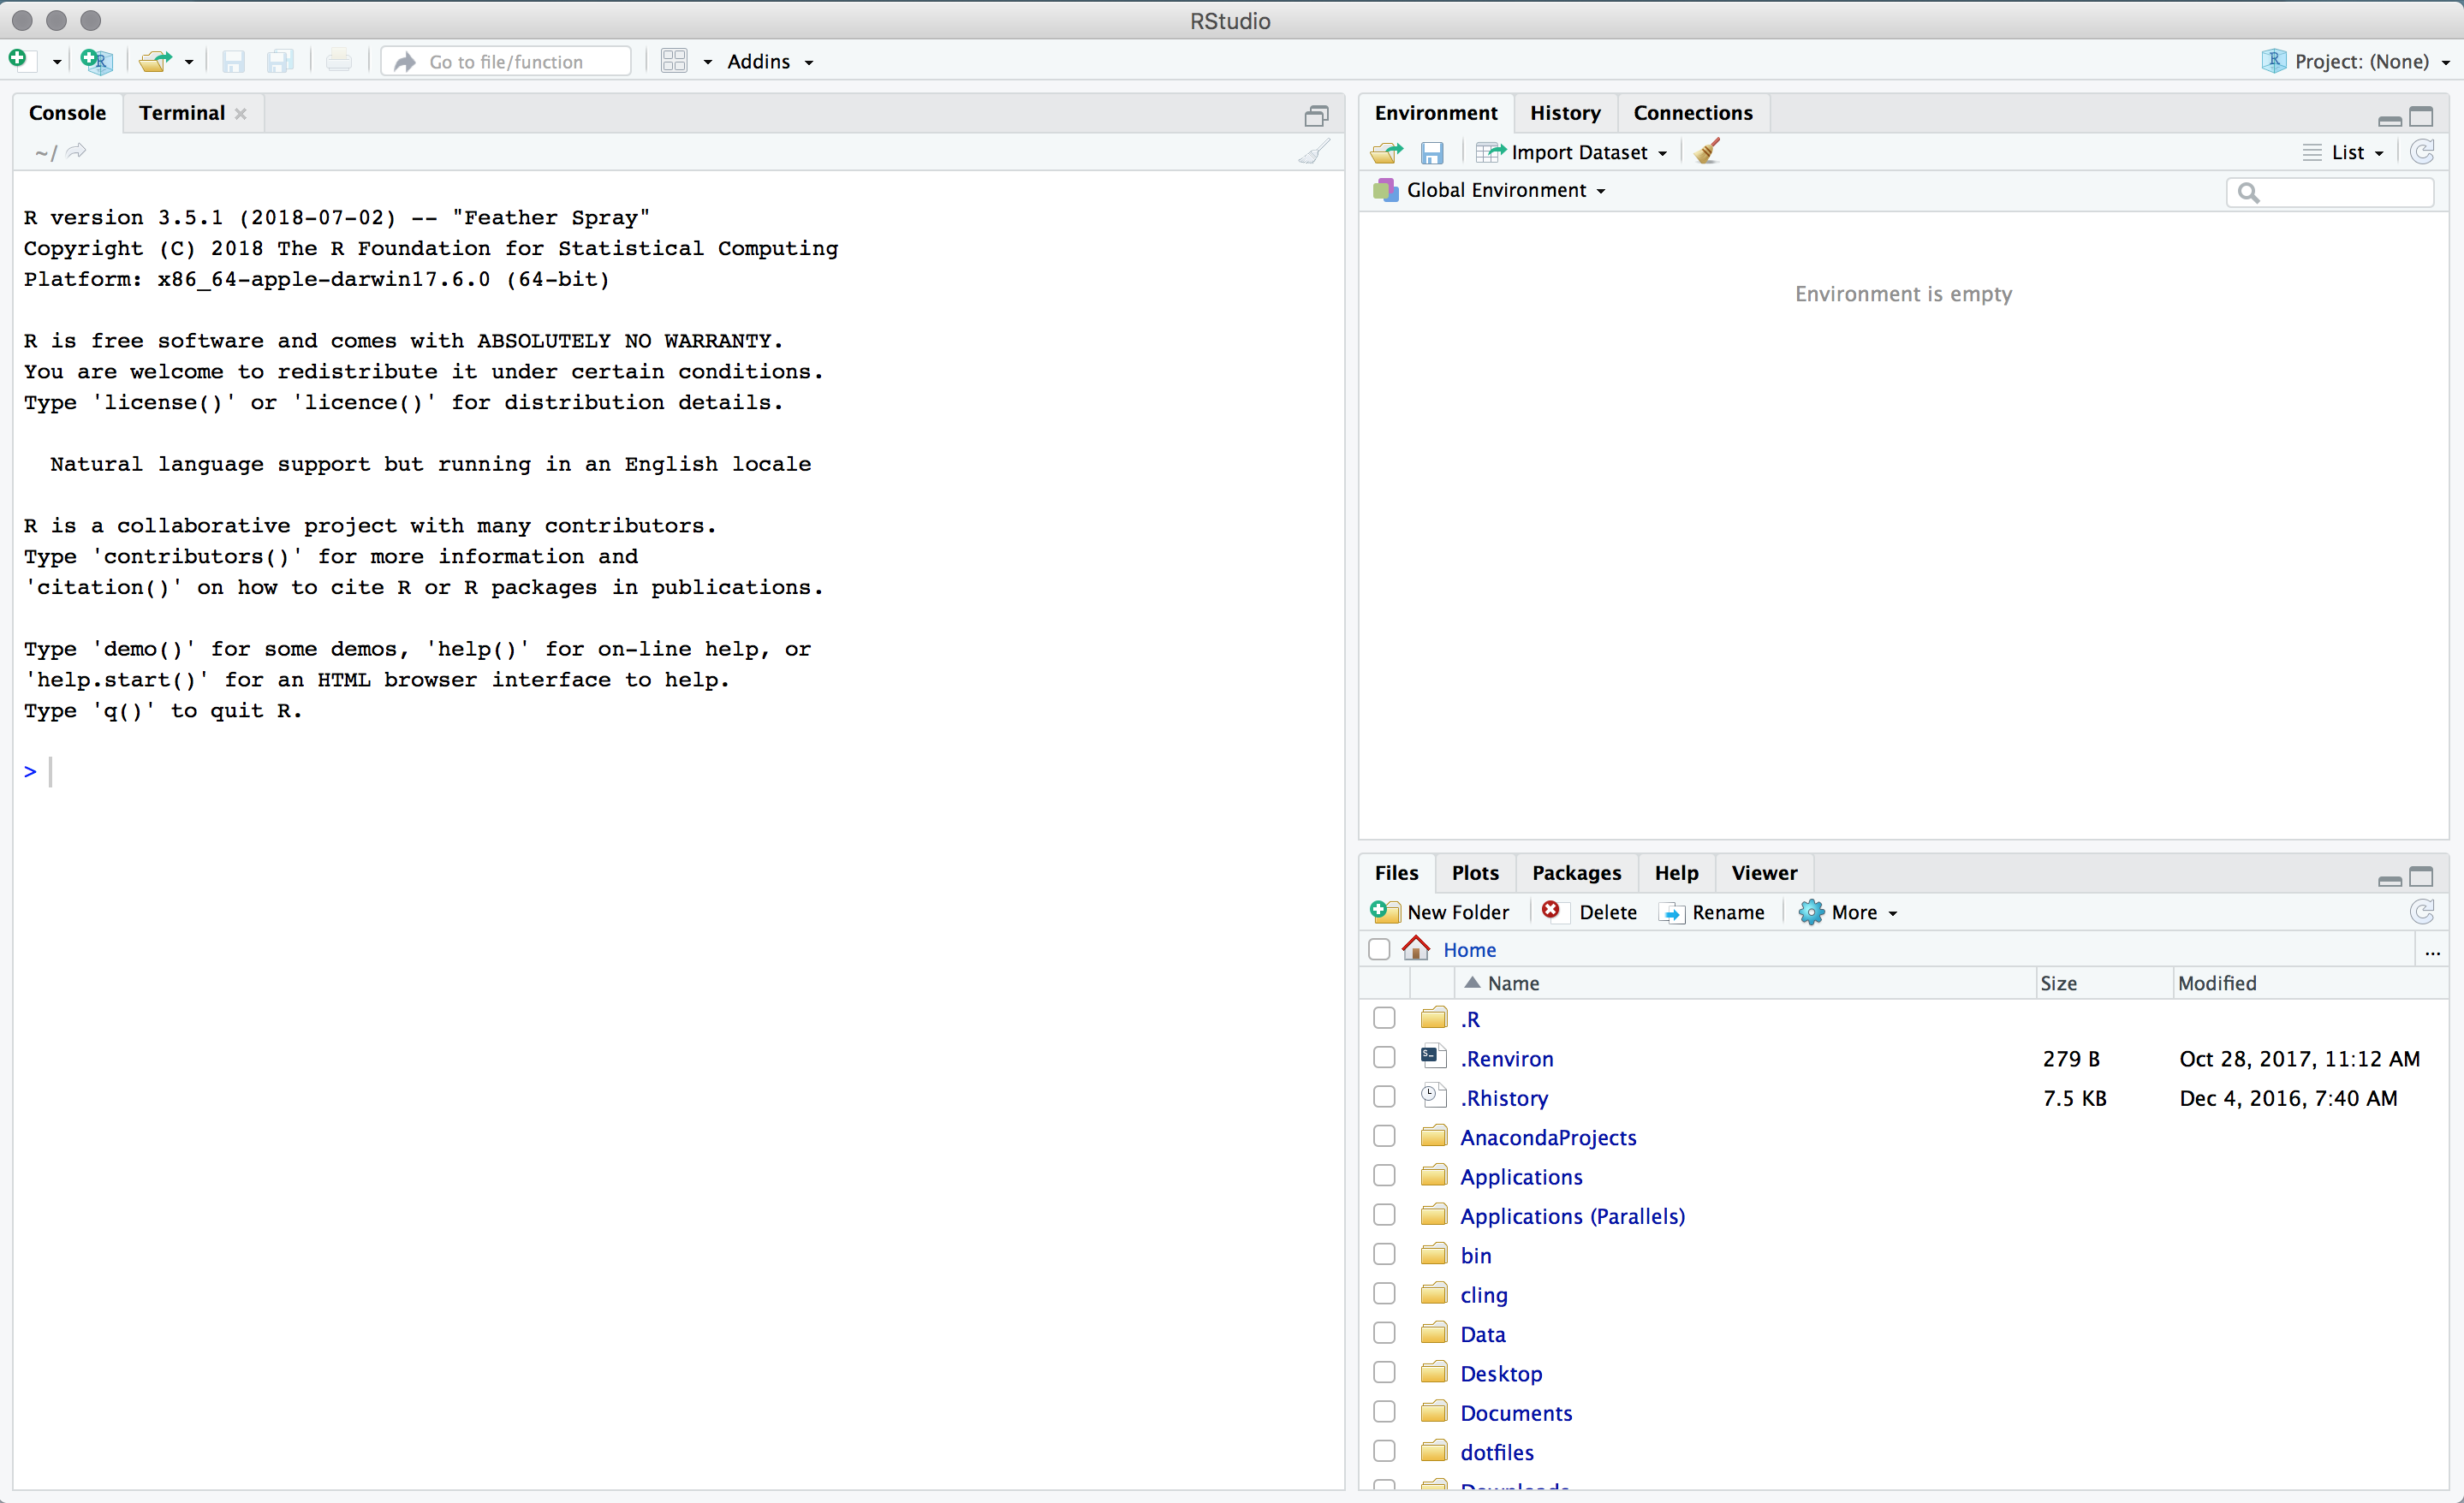The image size is (2464, 1503).
Task: Open the New File dropdown arrow
Action: click(57, 62)
